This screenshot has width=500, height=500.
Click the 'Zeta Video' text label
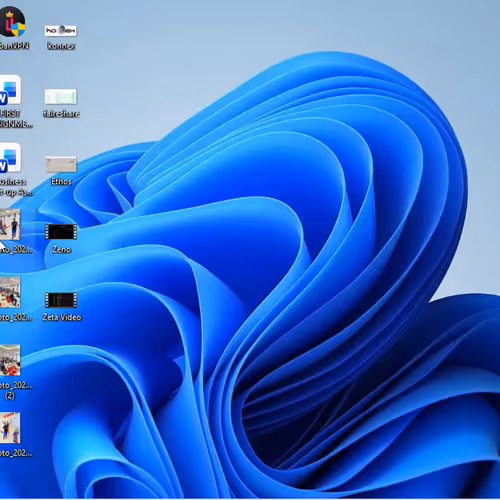tap(62, 317)
